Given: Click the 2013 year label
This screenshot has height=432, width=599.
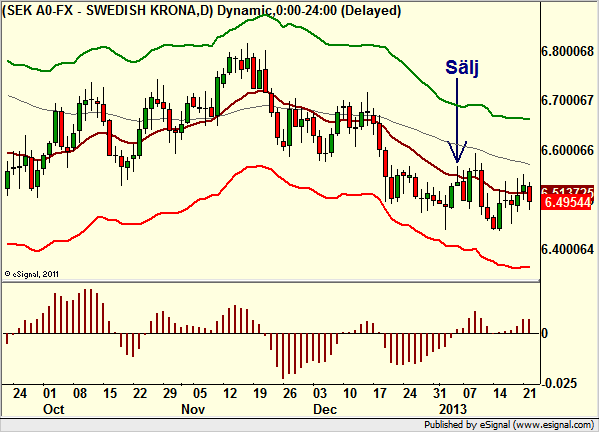Looking at the screenshot, I should tap(453, 409).
